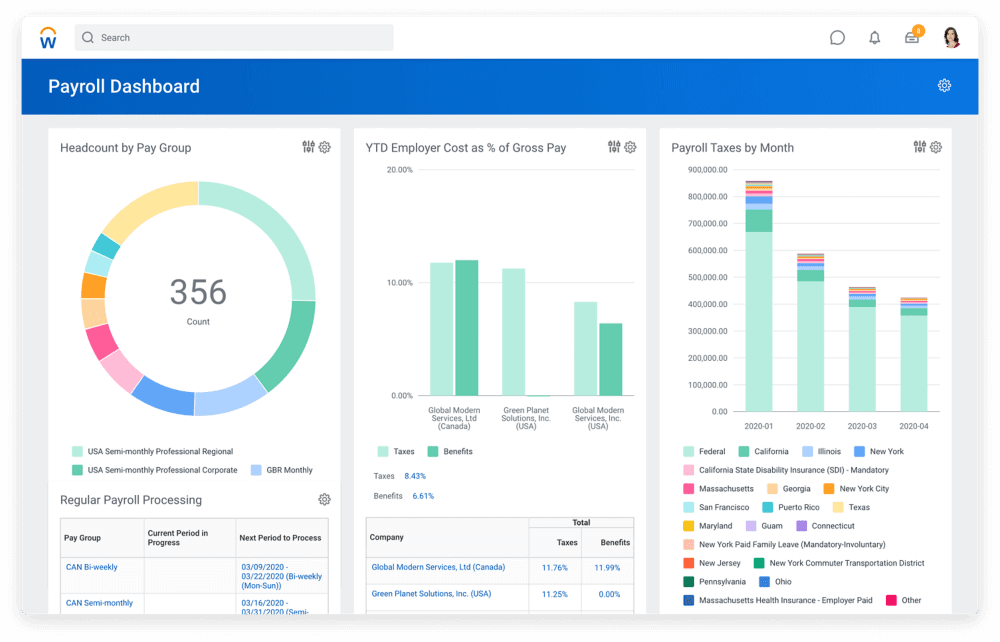1000x642 pixels.
Task: Open gear settings for Regular Payroll Processing
Action: click(x=325, y=499)
